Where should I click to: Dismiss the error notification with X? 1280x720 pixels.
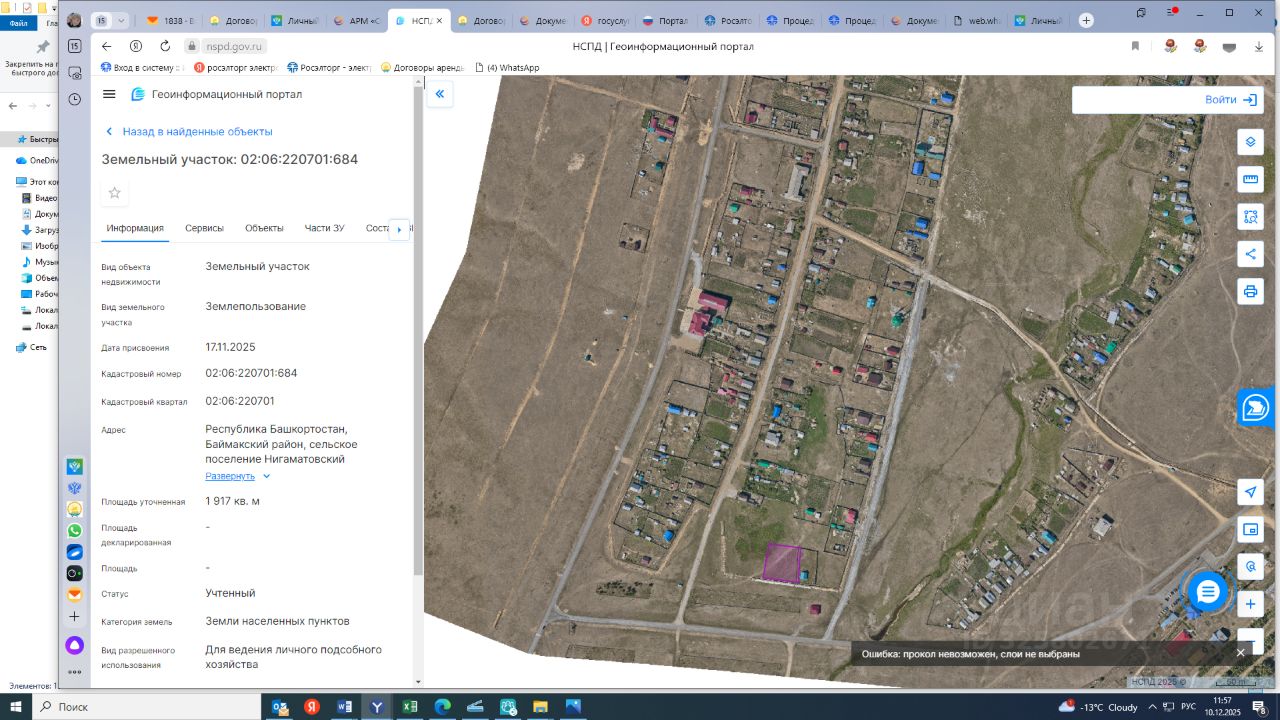coord(1240,653)
